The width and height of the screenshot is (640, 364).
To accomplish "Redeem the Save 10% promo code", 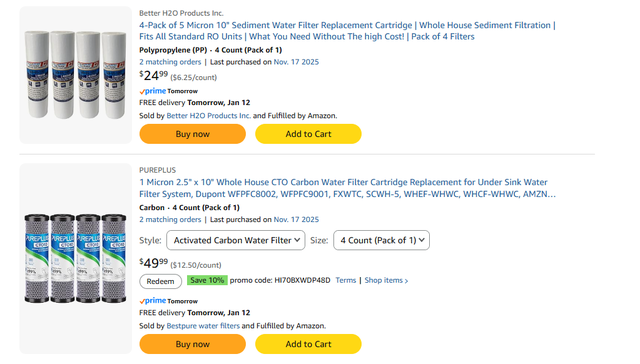I will [160, 281].
